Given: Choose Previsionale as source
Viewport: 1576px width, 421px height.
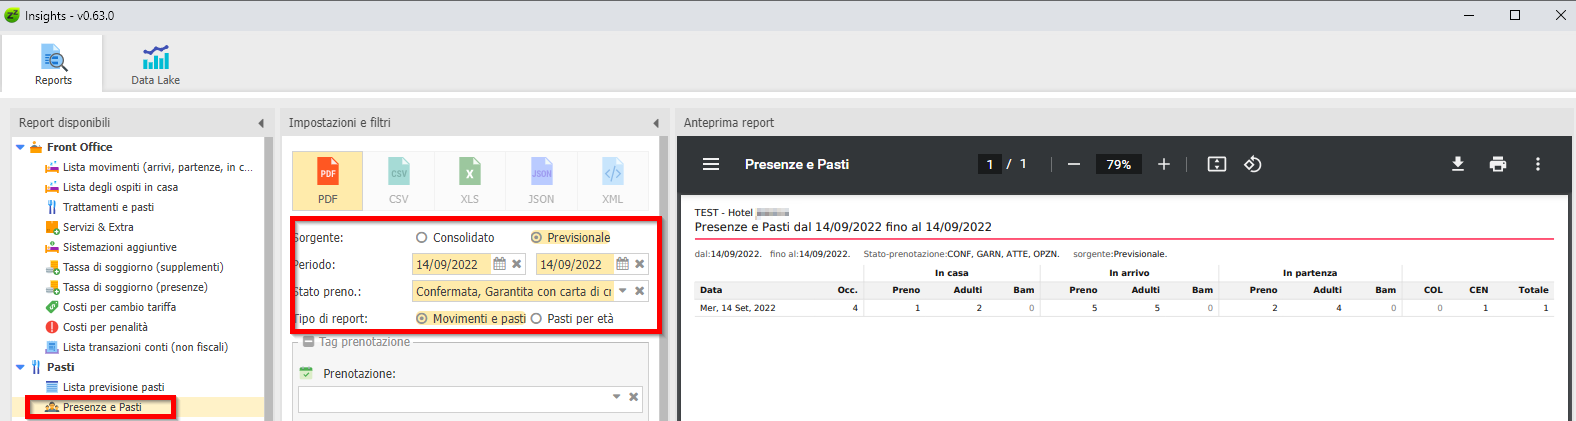Looking at the screenshot, I should tap(570, 238).
